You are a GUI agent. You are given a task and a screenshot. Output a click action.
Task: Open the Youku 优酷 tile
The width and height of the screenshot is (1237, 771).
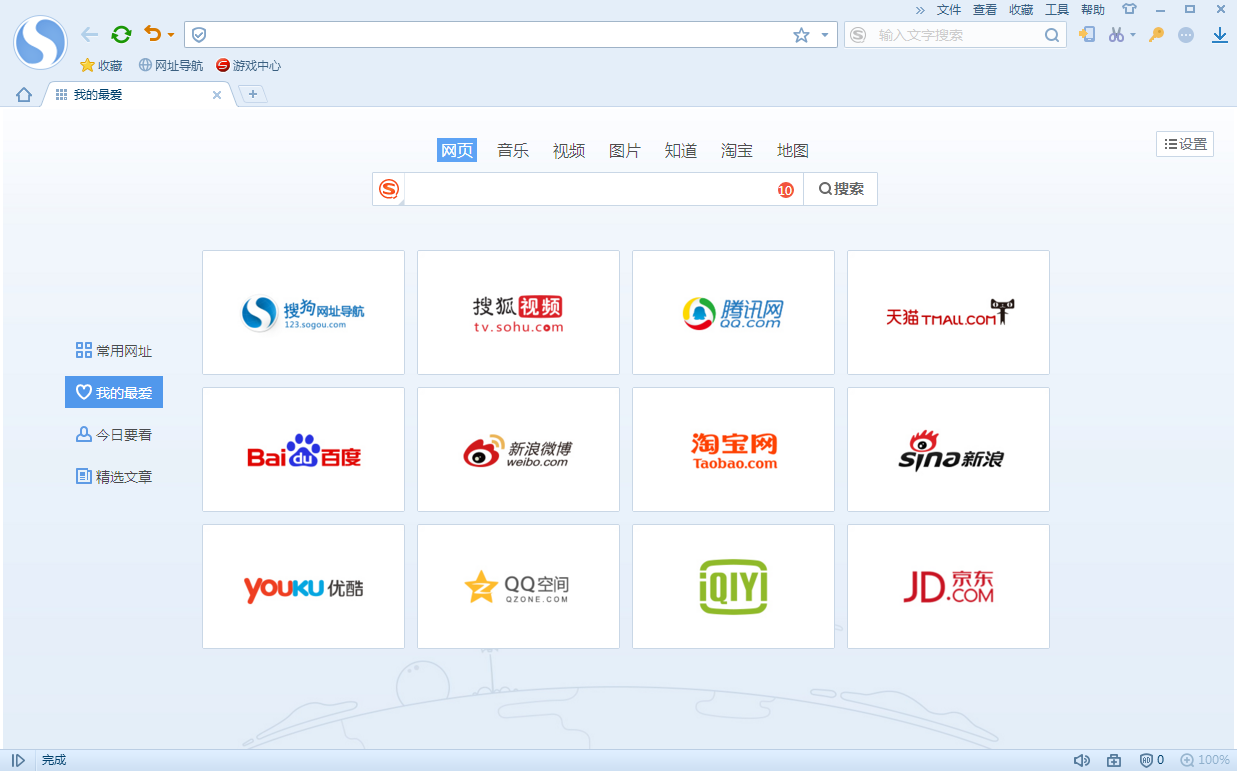pyautogui.click(x=303, y=586)
